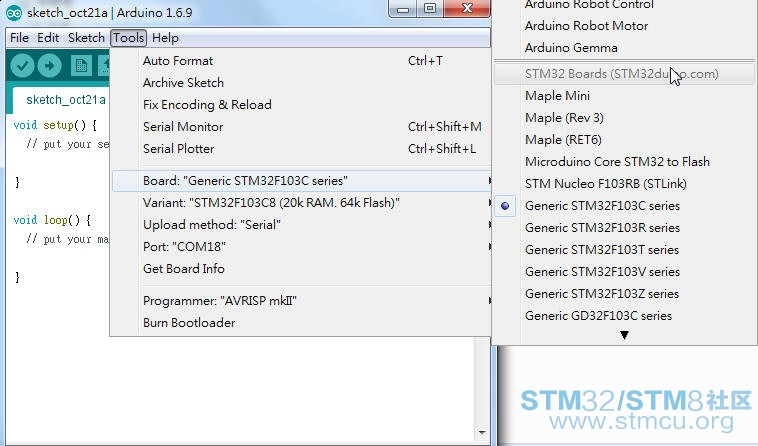Viewport: 758px width, 446px height.
Task: Close the Arduino 1.6.9 window
Action: click(467, 9)
